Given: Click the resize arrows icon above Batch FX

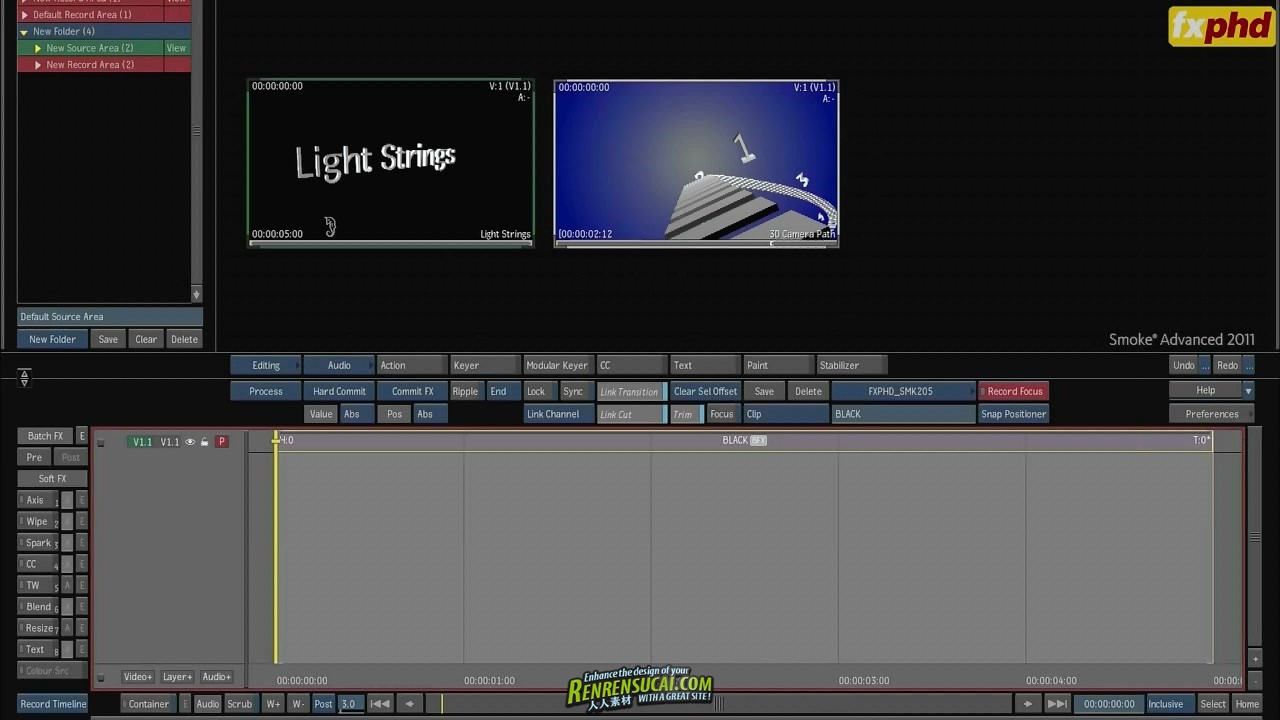Looking at the screenshot, I should 24,378.
